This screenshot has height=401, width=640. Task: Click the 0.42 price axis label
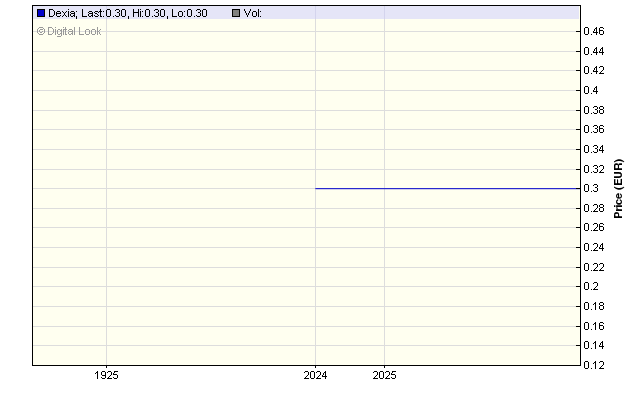pyautogui.click(x=594, y=70)
